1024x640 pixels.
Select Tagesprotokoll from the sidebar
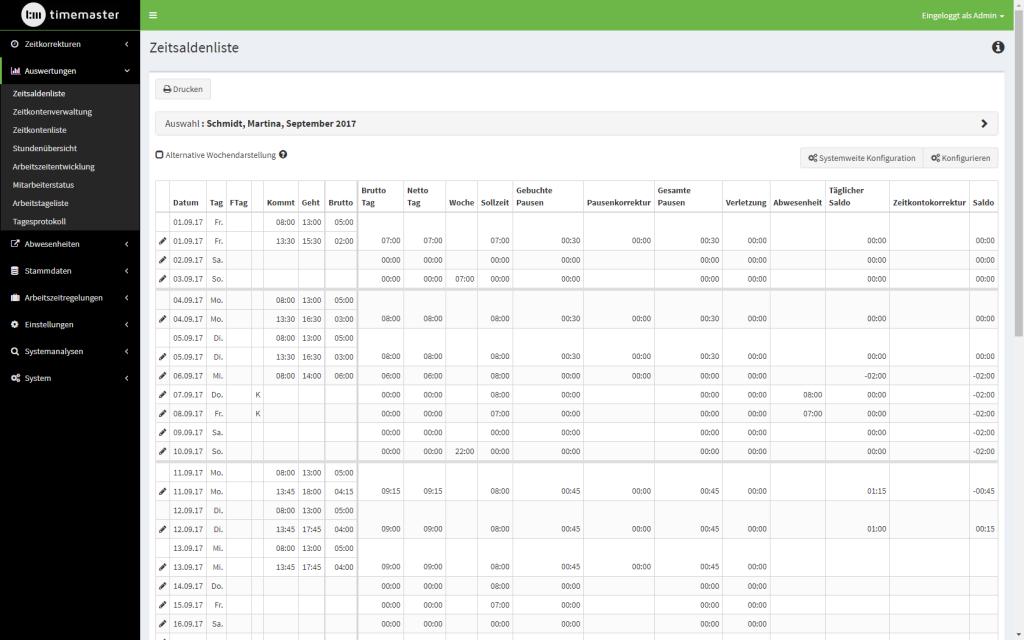coord(40,222)
